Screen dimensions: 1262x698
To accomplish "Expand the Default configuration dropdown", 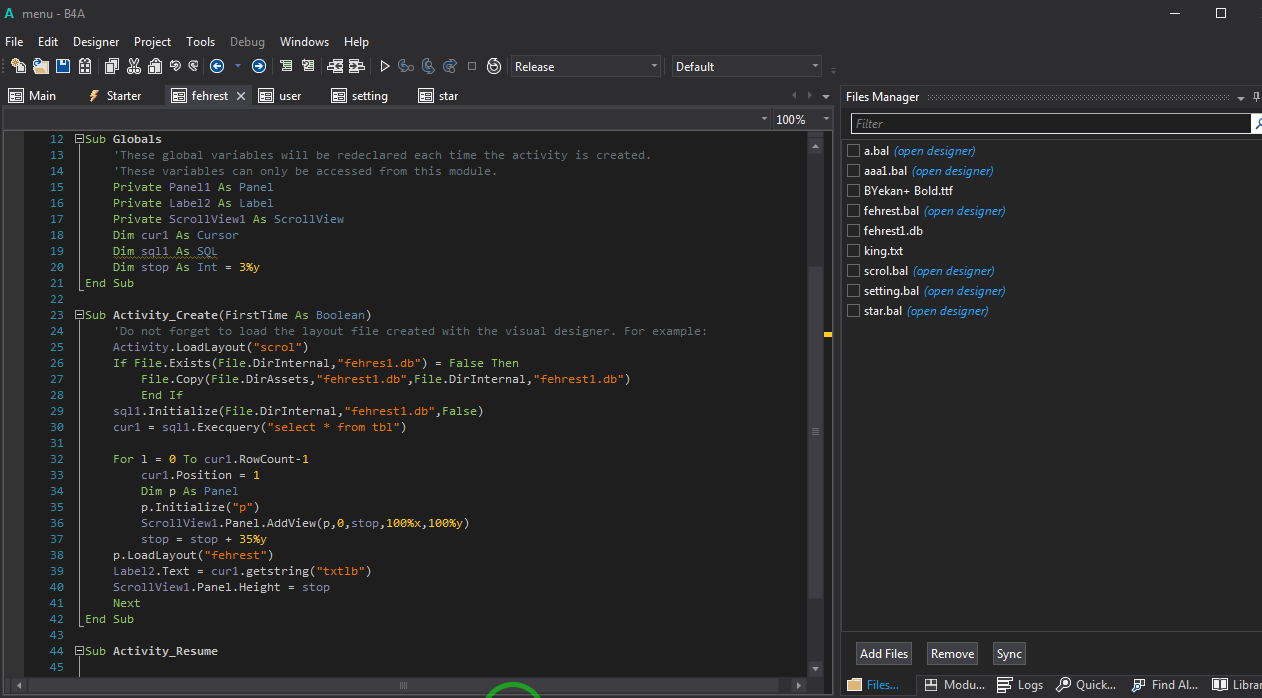I will click(746, 67).
